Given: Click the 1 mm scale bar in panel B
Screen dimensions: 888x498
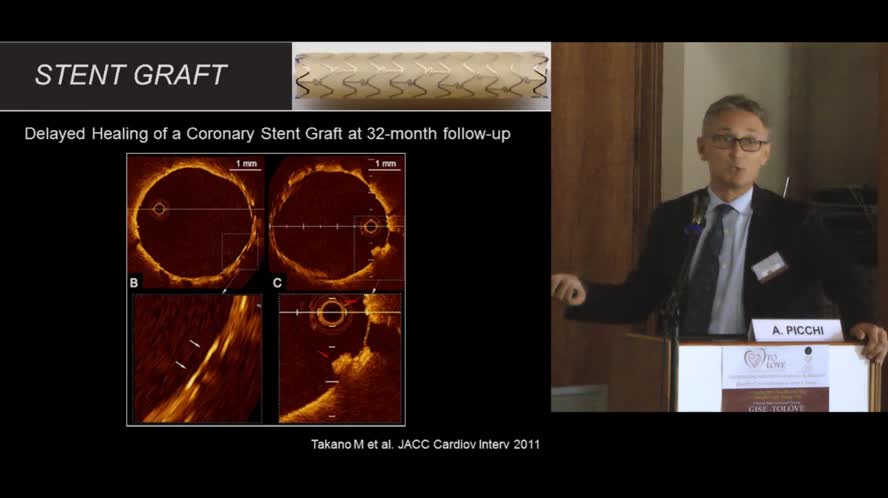Looking at the screenshot, I should pos(244,165).
